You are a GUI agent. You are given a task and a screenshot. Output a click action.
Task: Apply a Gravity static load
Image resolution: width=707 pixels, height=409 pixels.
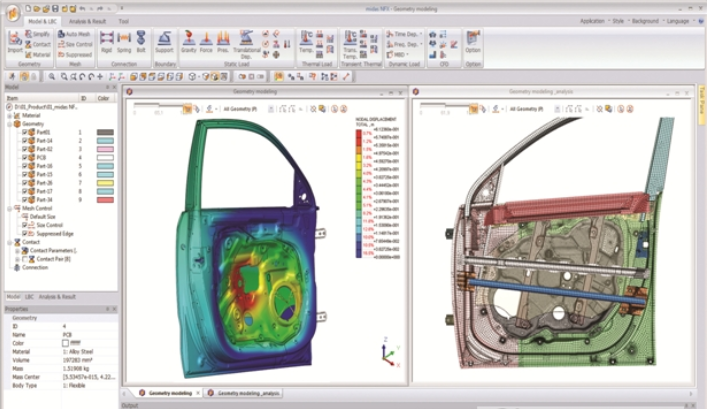(188, 41)
